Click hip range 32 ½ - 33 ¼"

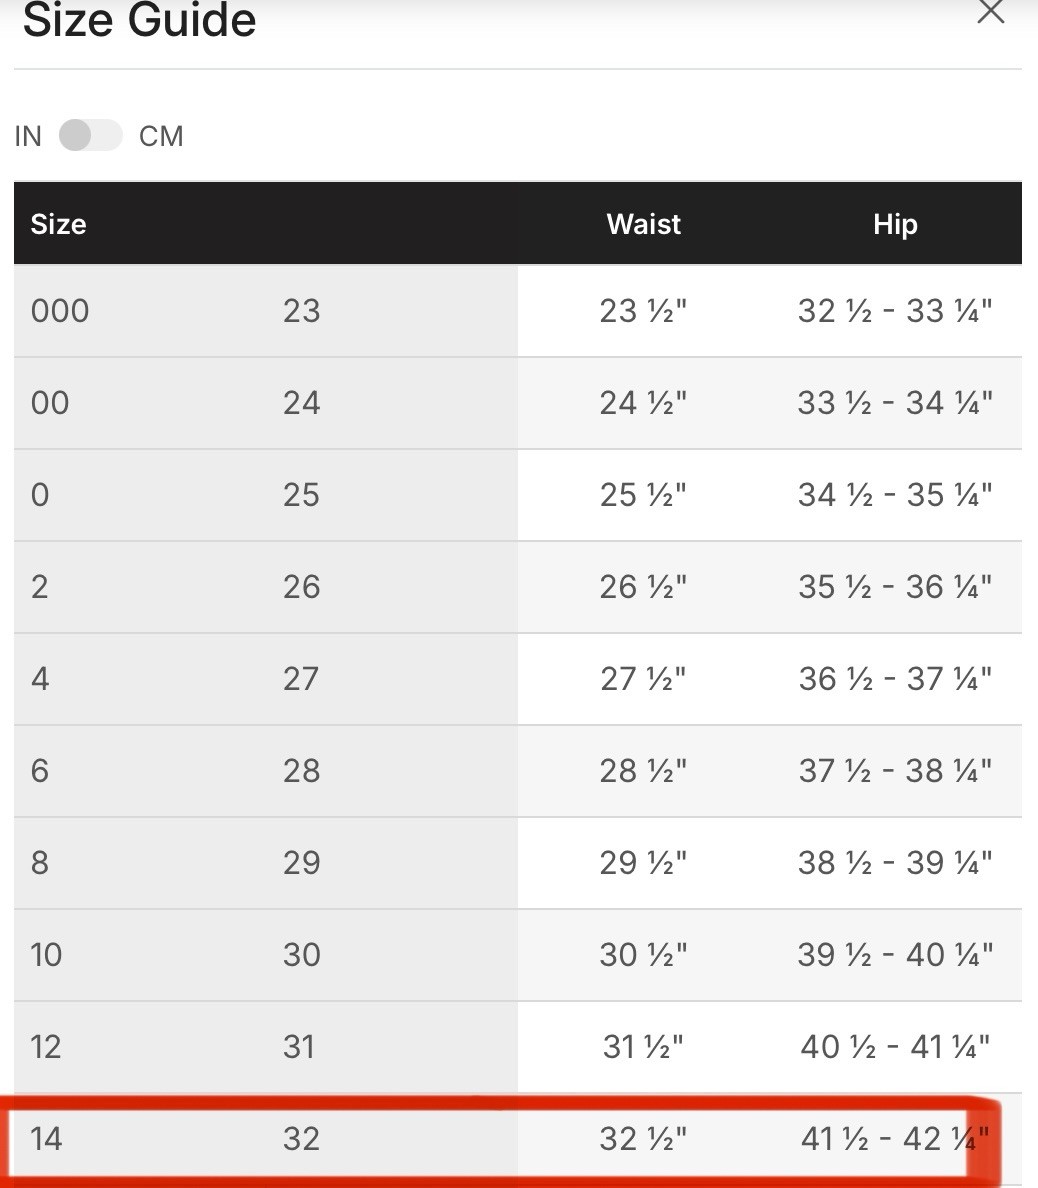pos(894,311)
